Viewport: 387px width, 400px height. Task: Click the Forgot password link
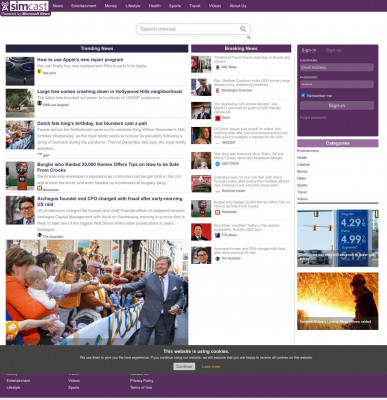coord(313,117)
